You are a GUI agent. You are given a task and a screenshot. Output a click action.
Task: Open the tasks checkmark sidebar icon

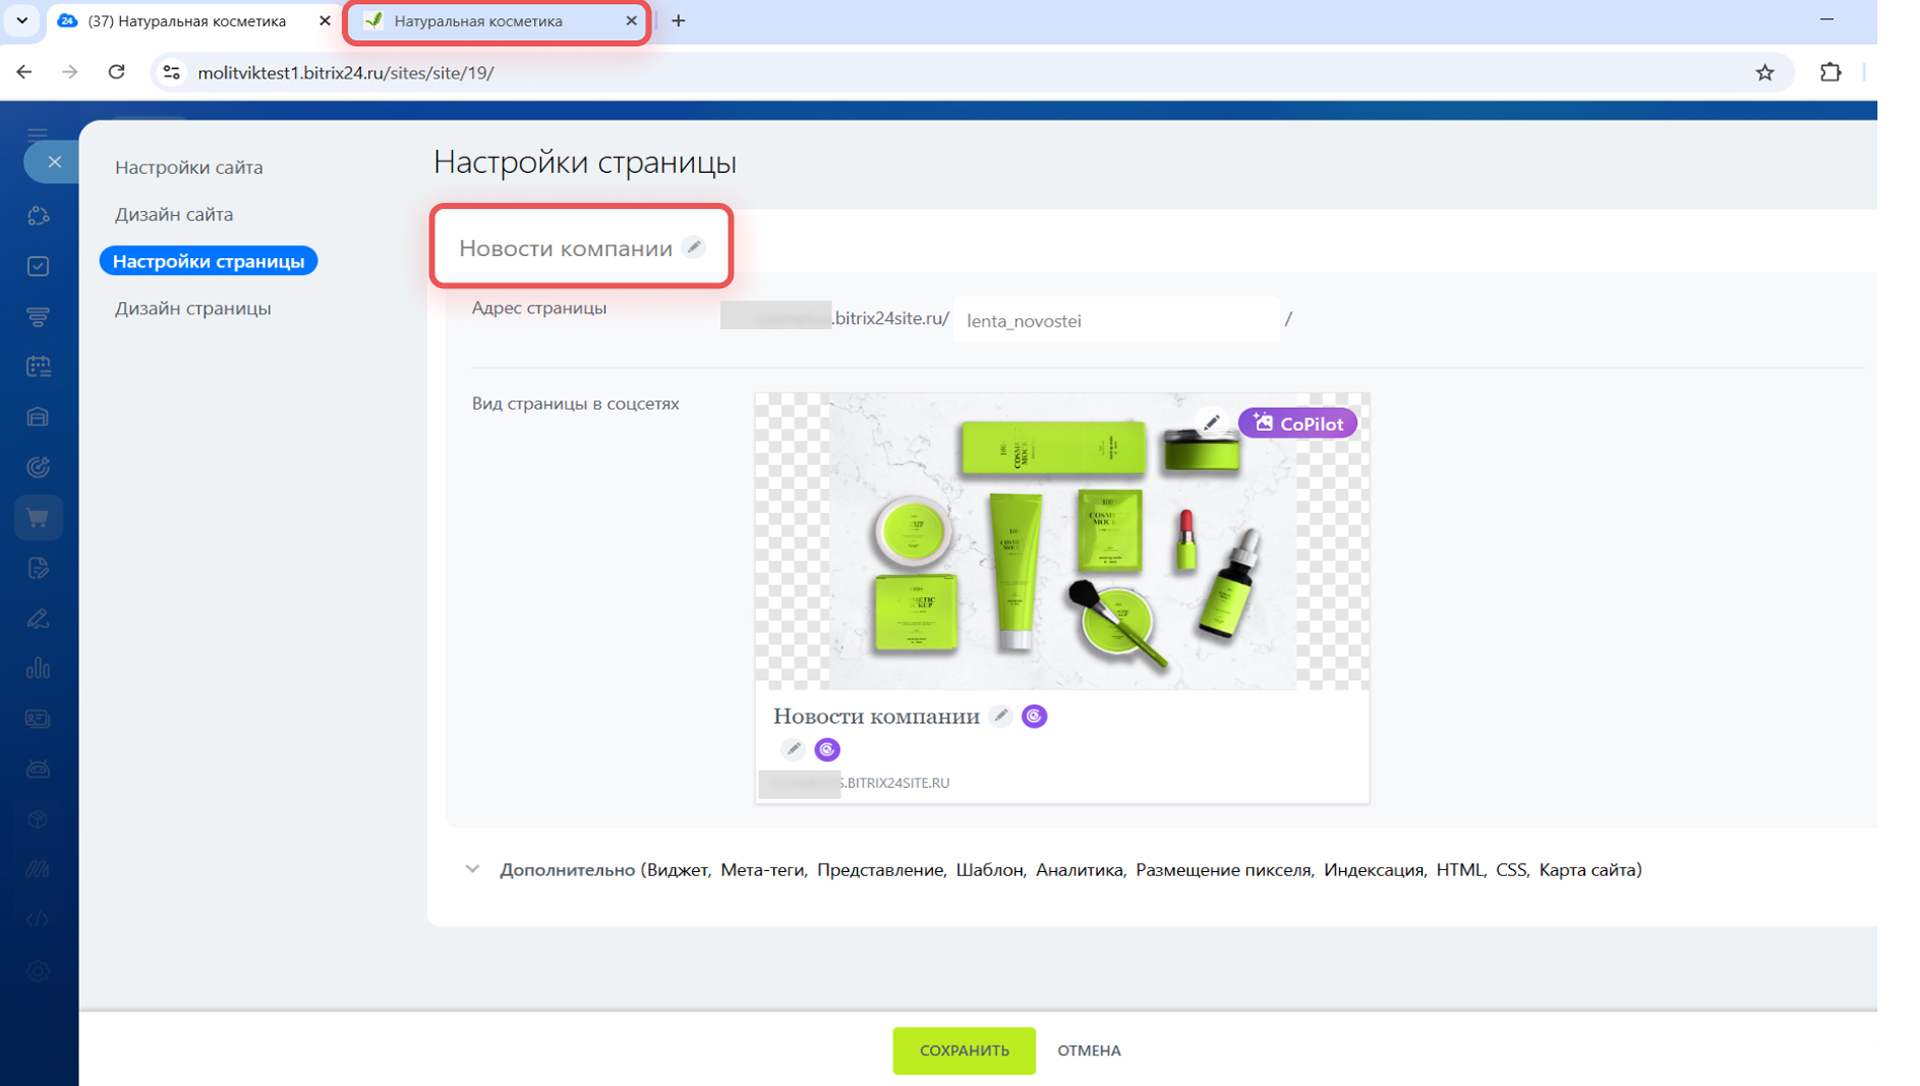[x=38, y=266]
